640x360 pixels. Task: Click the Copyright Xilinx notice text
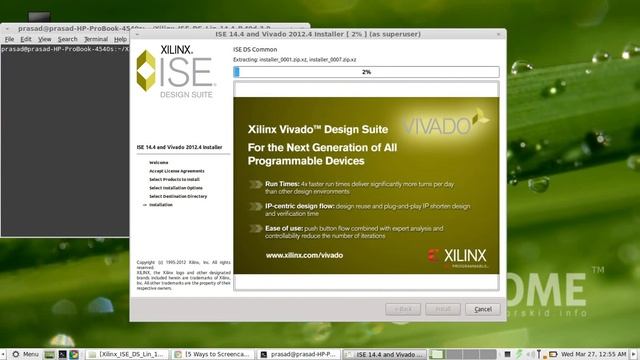point(183,275)
